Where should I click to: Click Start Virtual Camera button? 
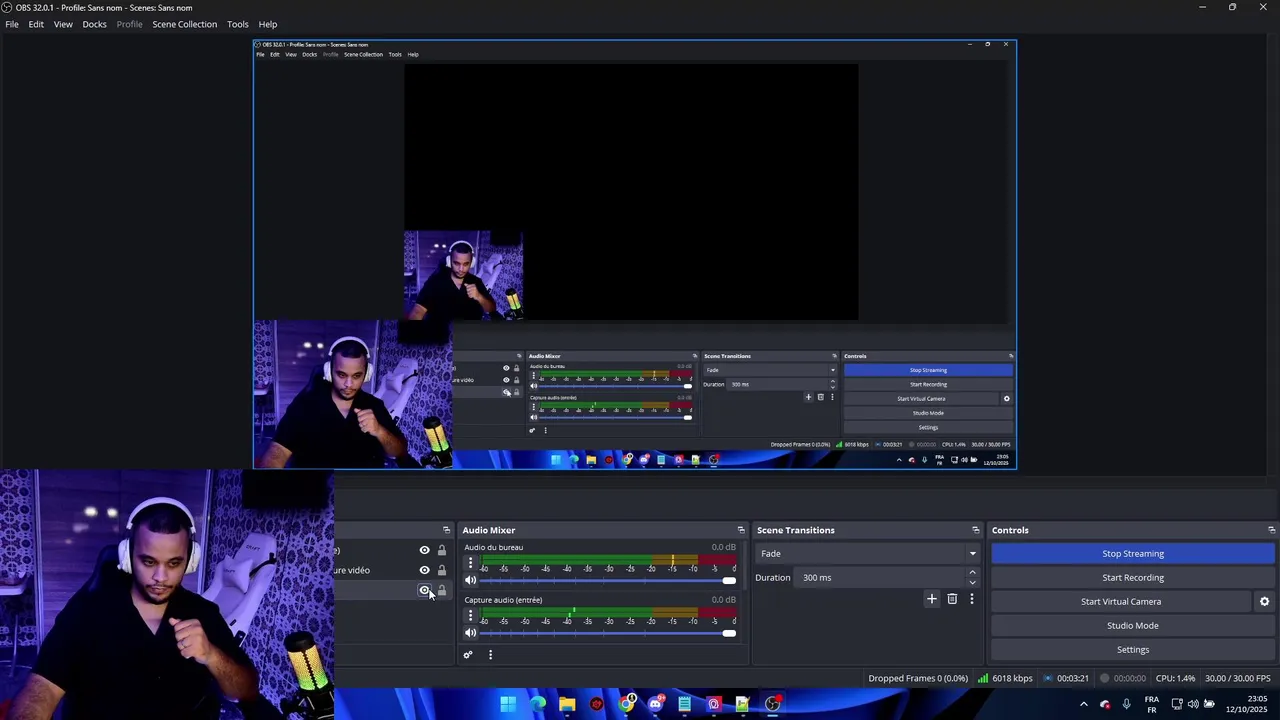[1121, 602]
